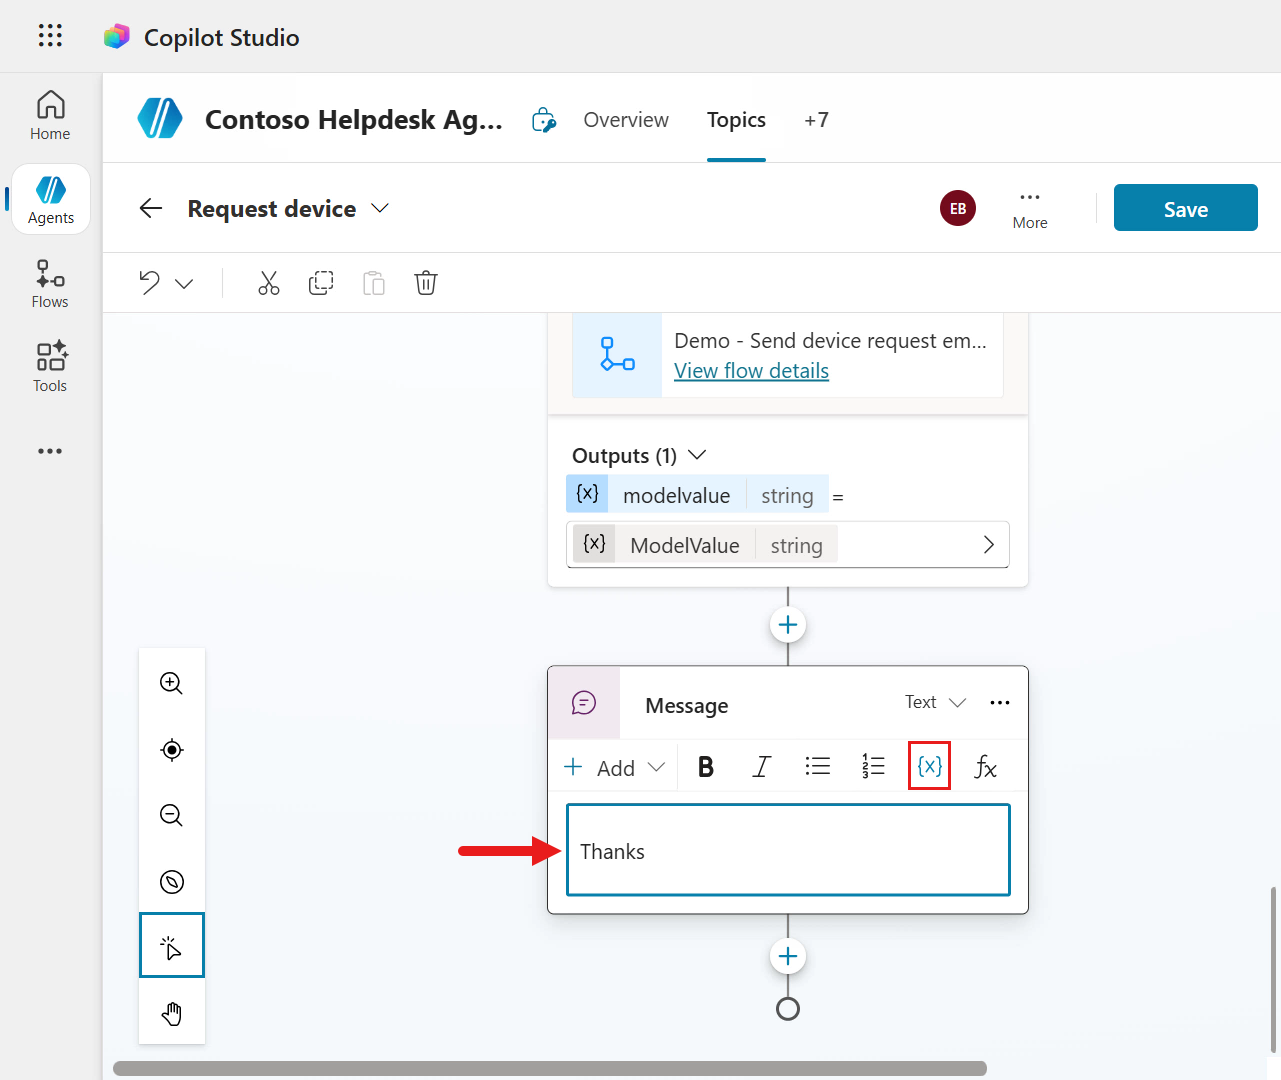Click the flow action icon
The height and width of the screenshot is (1080, 1281).
point(617,355)
